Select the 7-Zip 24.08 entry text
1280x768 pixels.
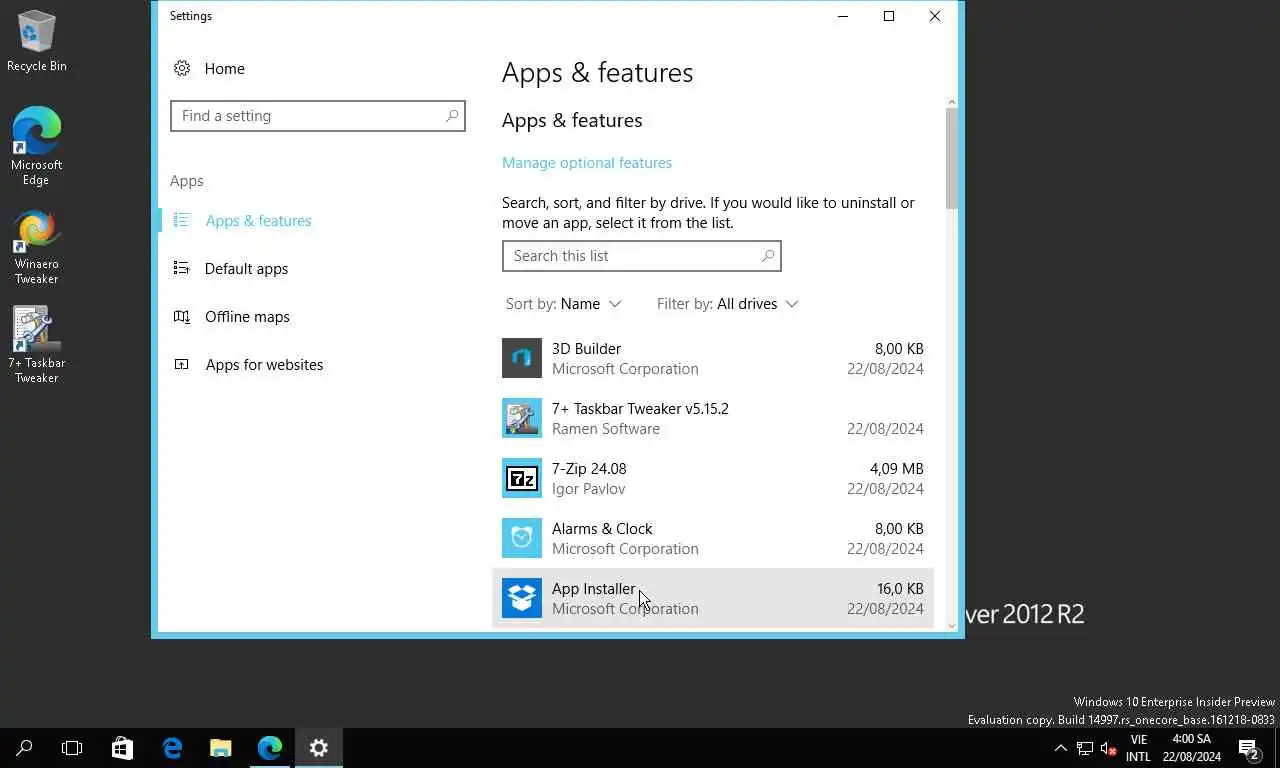[589, 468]
